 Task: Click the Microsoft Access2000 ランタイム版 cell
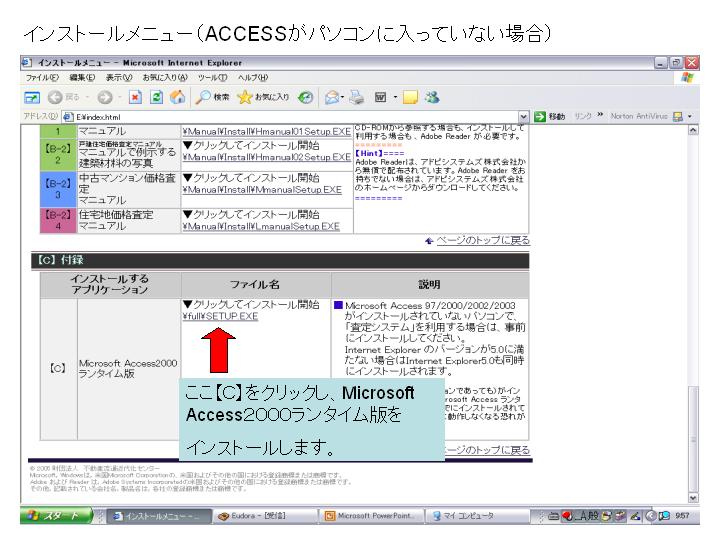[128, 369]
